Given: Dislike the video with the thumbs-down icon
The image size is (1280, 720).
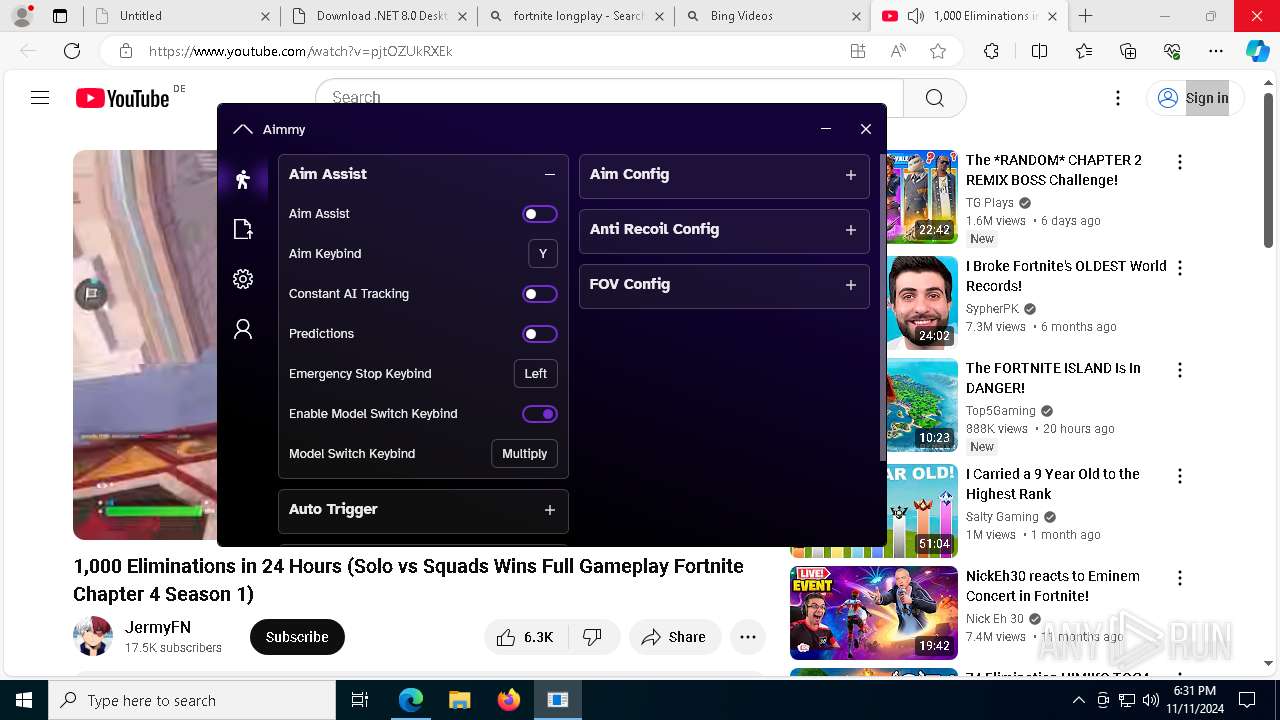Looking at the screenshot, I should click(x=592, y=637).
